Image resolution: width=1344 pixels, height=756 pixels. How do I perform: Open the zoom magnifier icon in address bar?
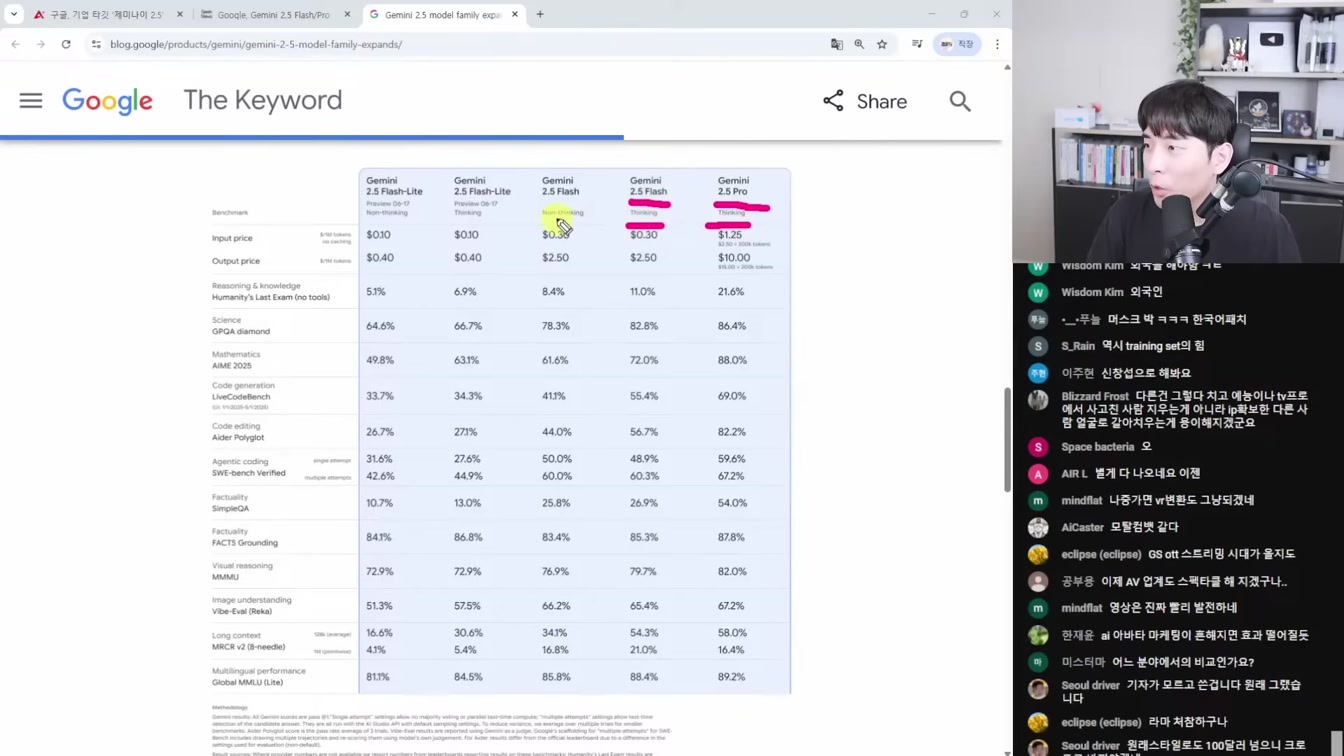click(859, 44)
